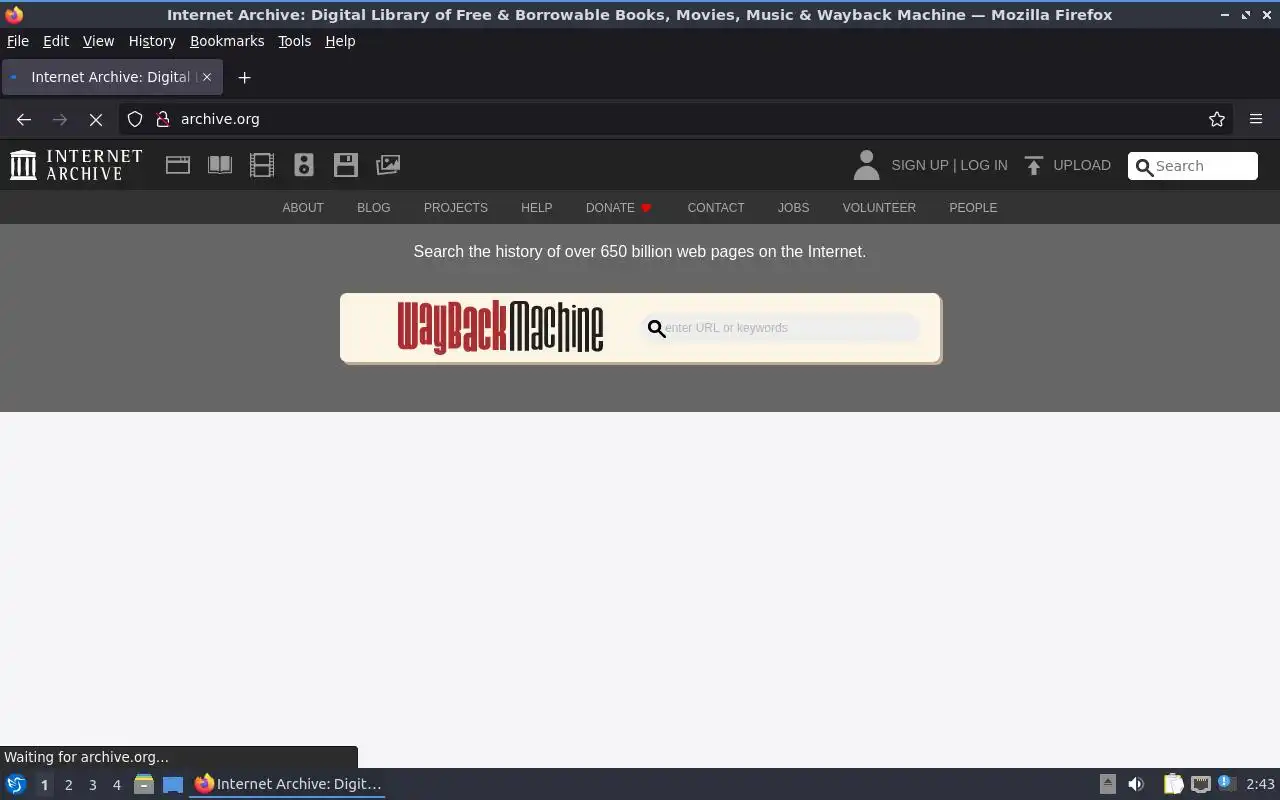
Task: Open the Bookmarks menu
Action: [227, 41]
